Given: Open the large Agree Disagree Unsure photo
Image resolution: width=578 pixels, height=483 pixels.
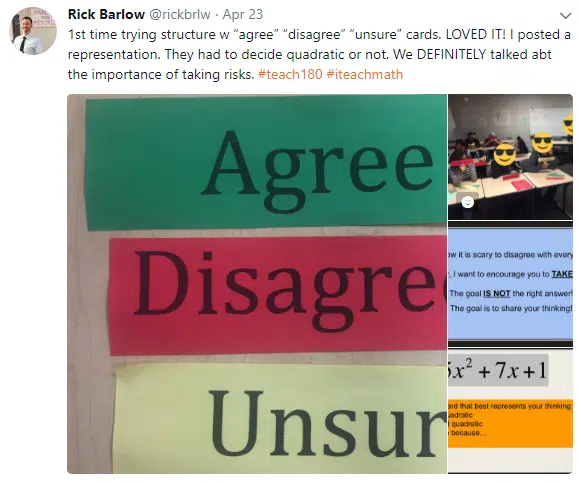Looking at the screenshot, I should coord(257,284).
